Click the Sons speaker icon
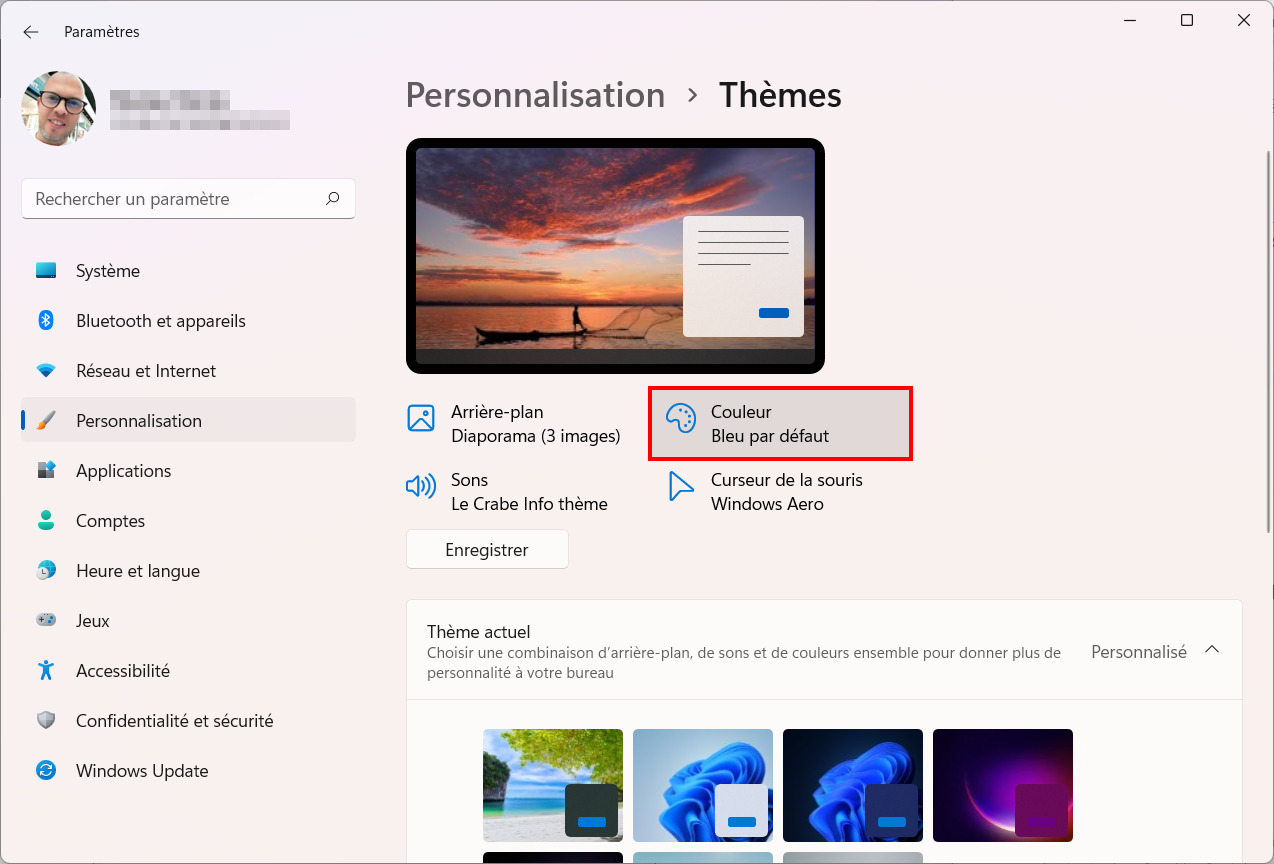The height and width of the screenshot is (864, 1274). pyautogui.click(x=421, y=487)
